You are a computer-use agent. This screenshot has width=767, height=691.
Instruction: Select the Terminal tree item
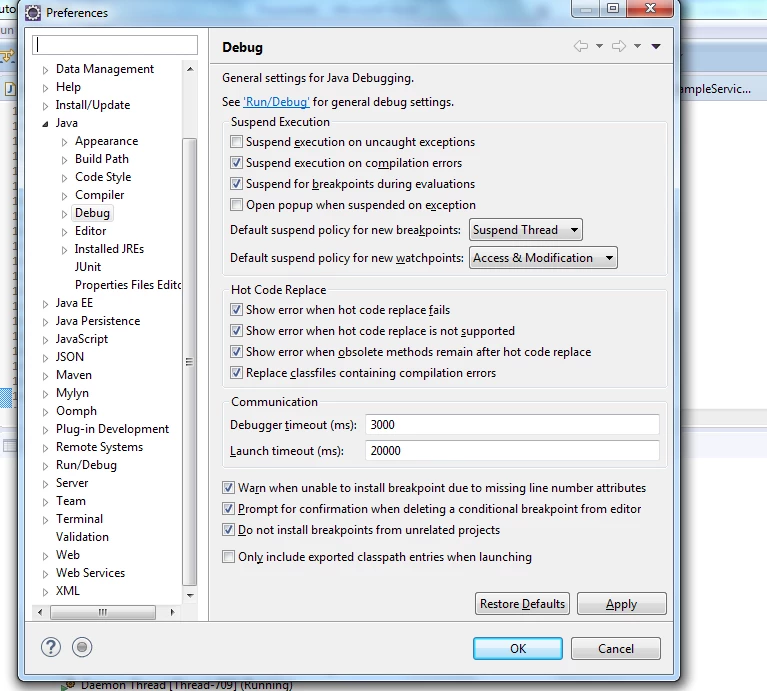[x=79, y=519]
